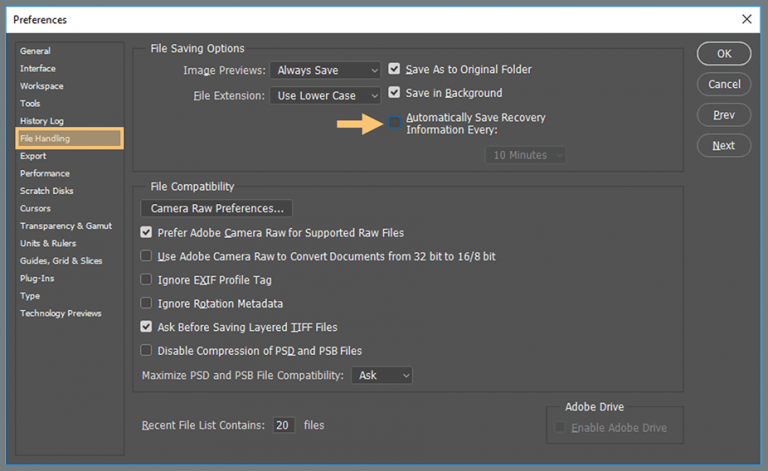The height and width of the screenshot is (471, 768).
Task: Close the Preferences dialog window
Action: coord(746,18)
